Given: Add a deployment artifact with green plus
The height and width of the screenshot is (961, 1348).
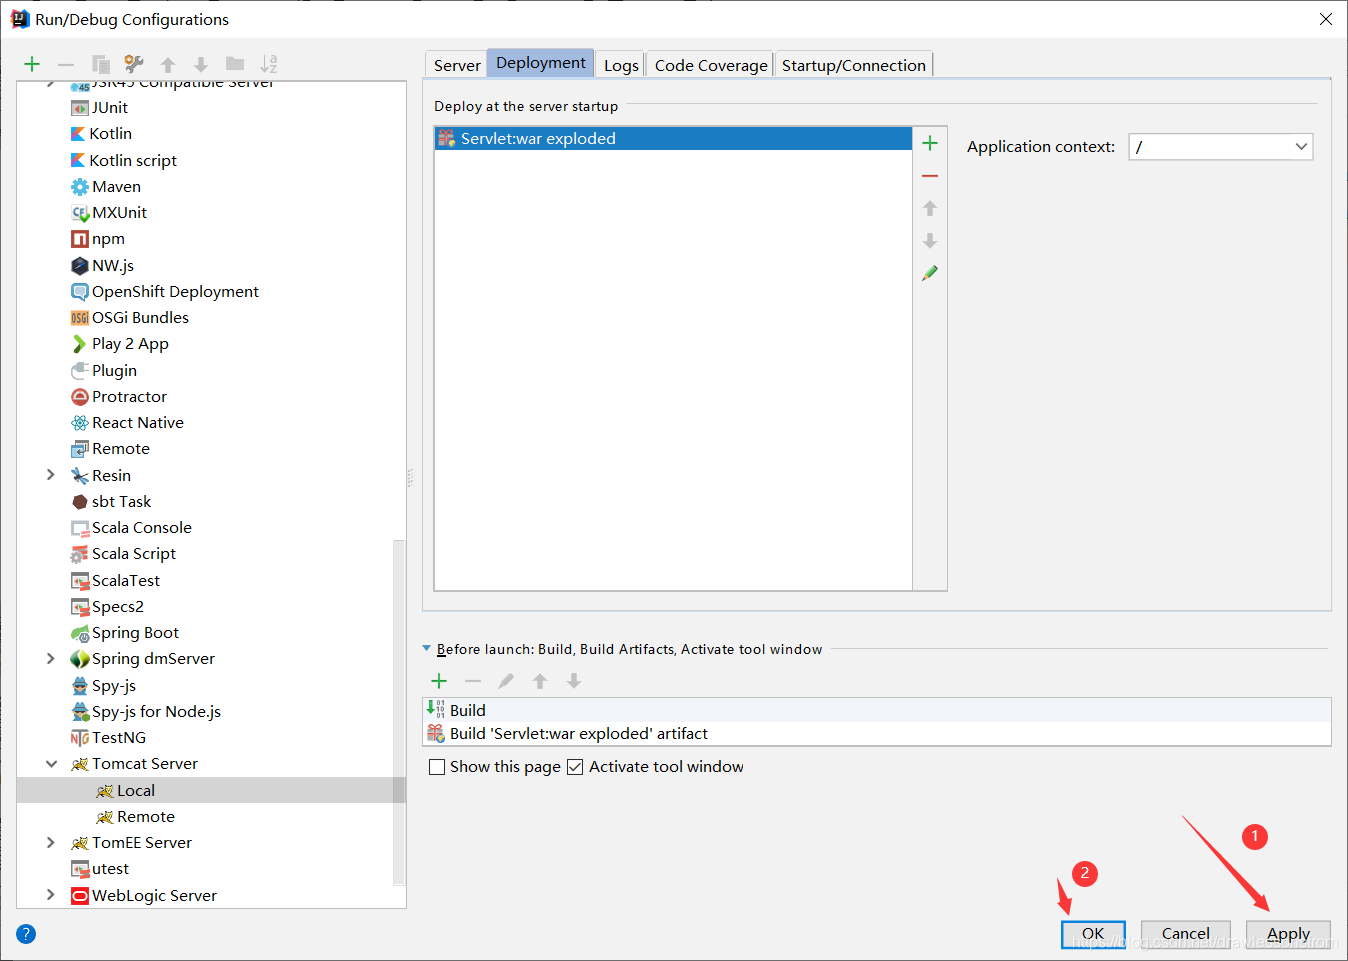Looking at the screenshot, I should [x=930, y=143].
